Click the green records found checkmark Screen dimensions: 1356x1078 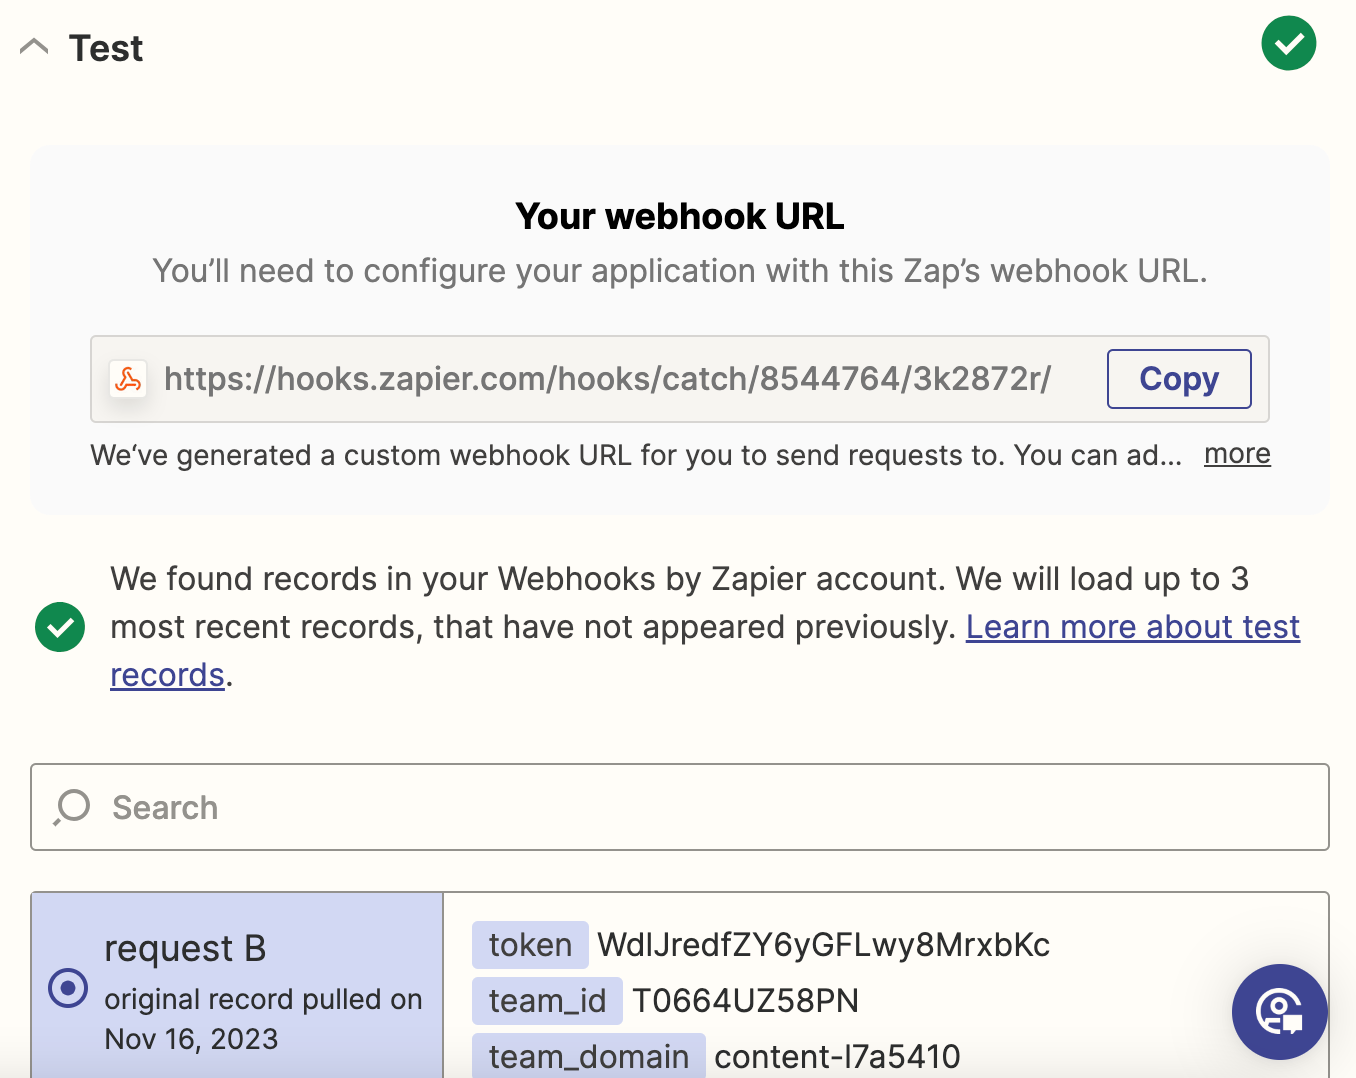click(x=60, y=627)
